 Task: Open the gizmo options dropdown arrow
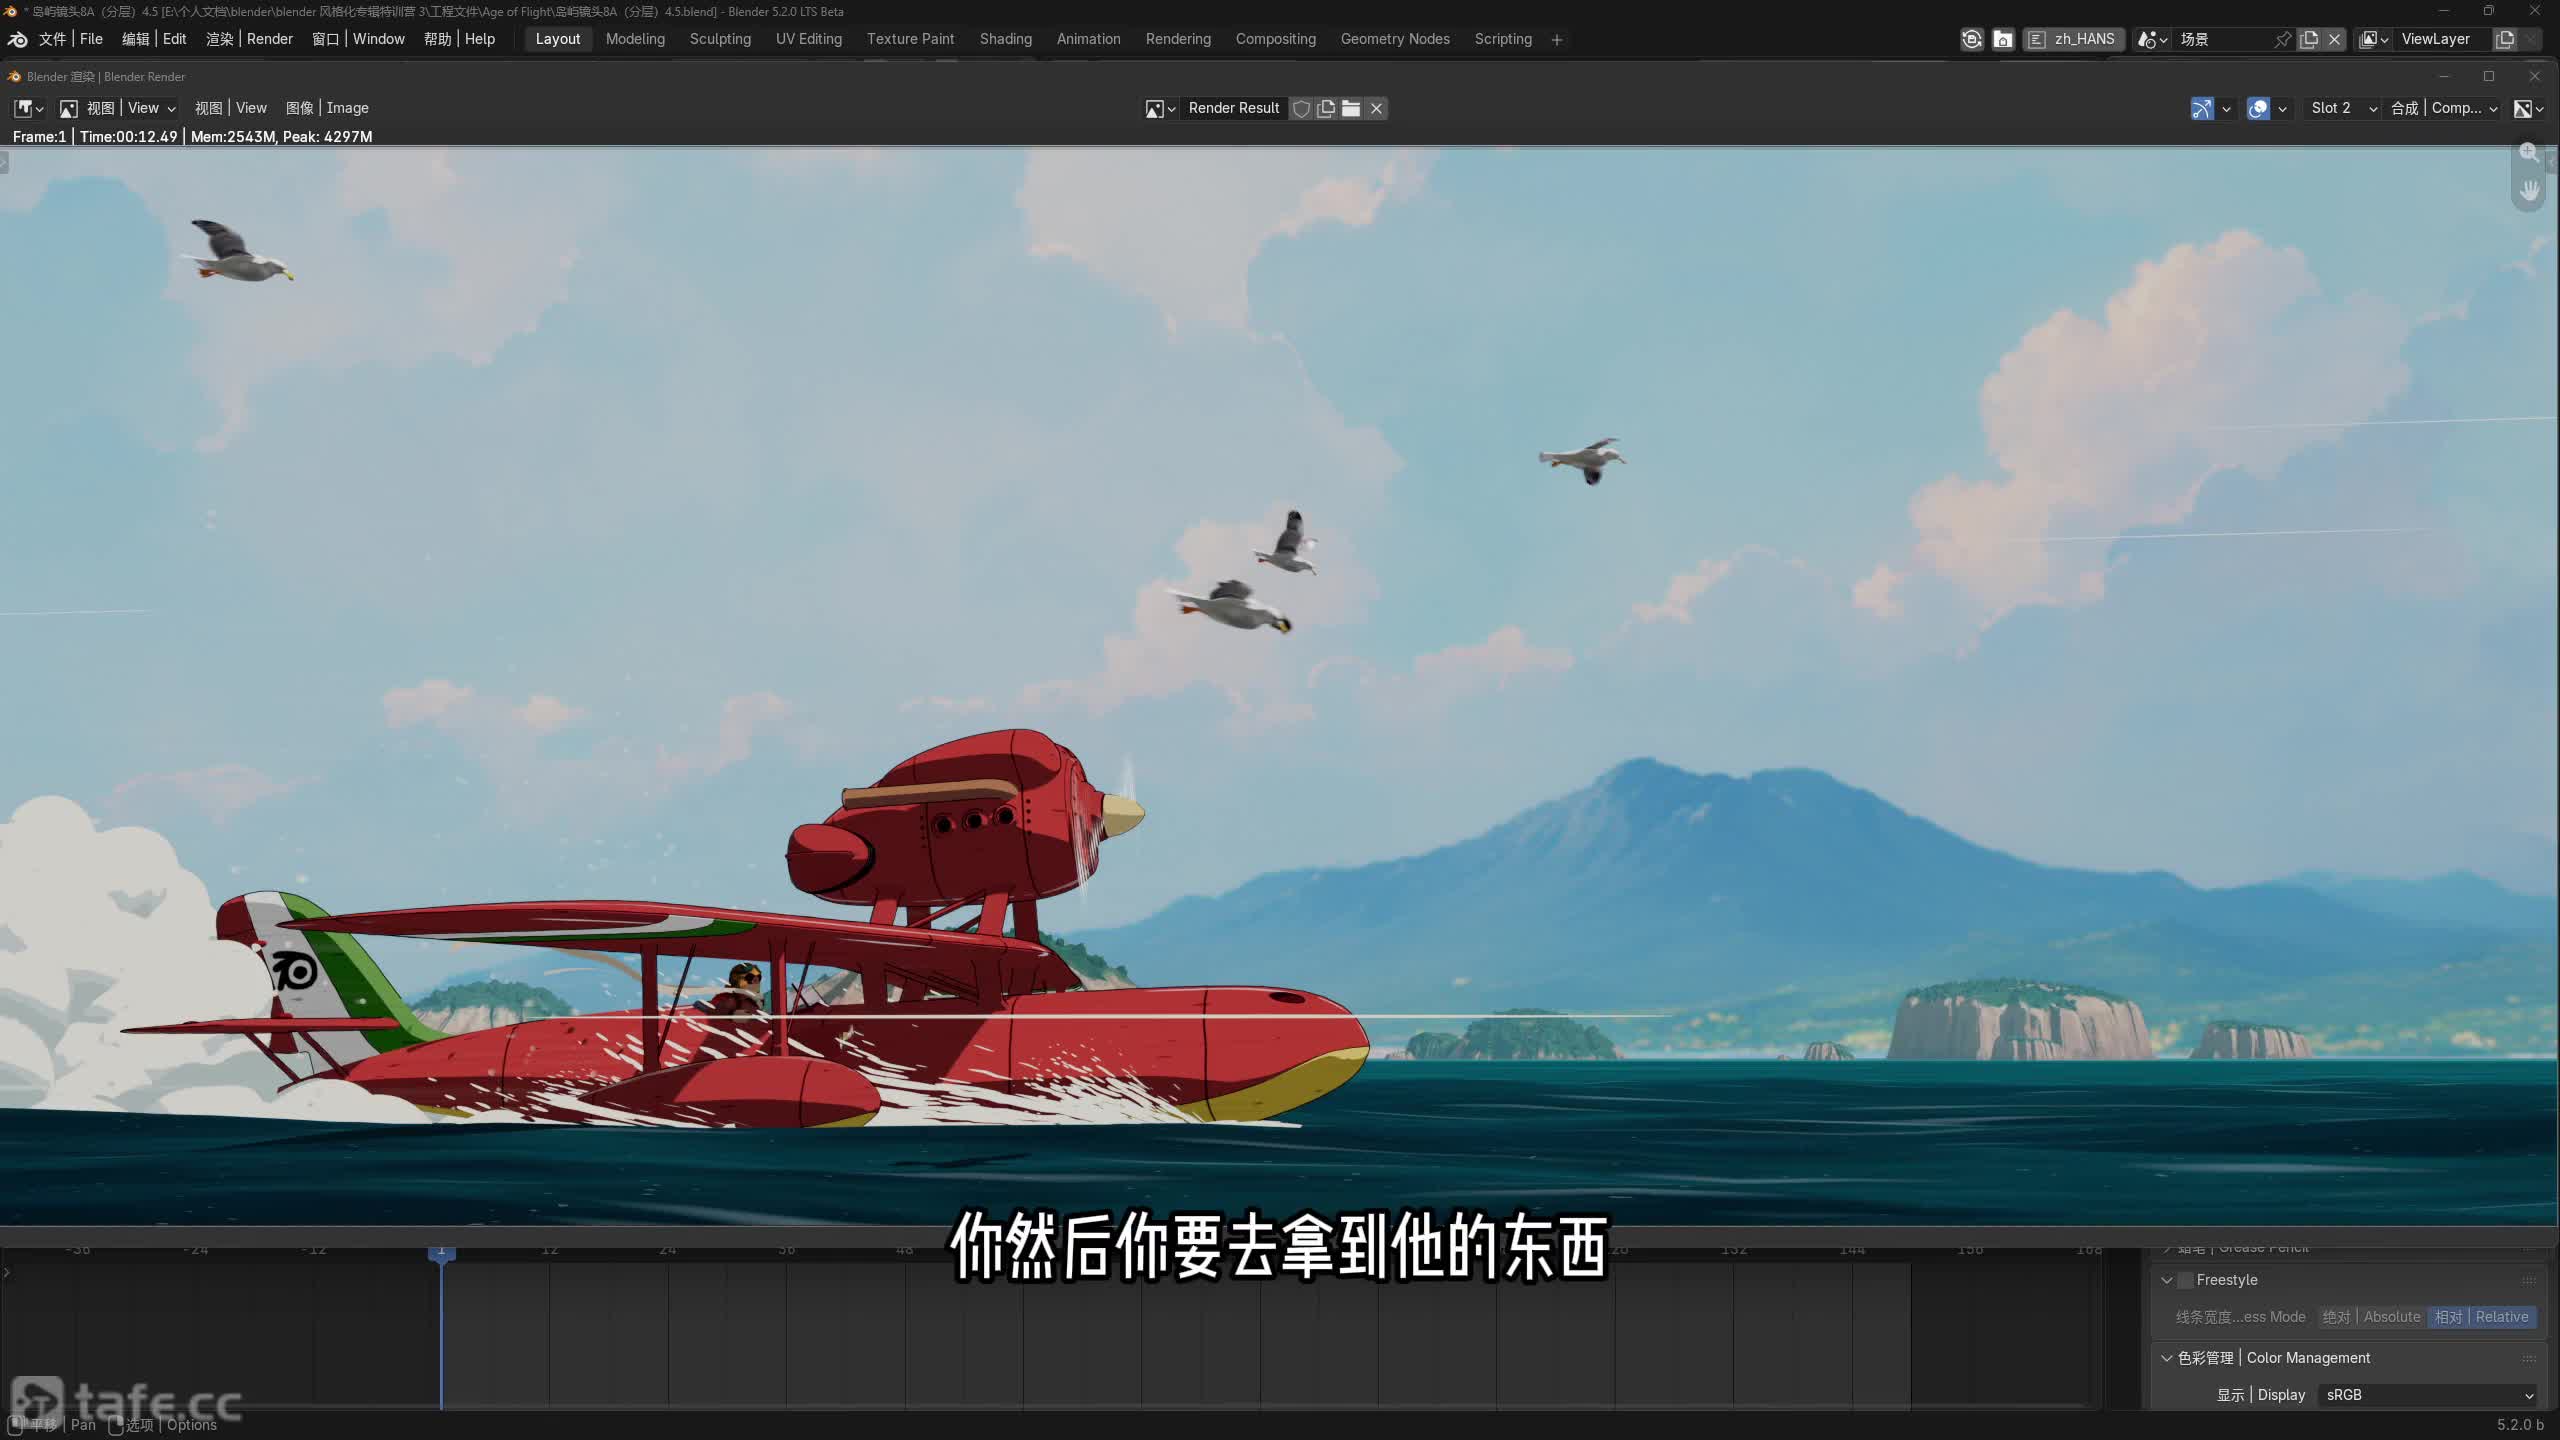[2226, 108]
